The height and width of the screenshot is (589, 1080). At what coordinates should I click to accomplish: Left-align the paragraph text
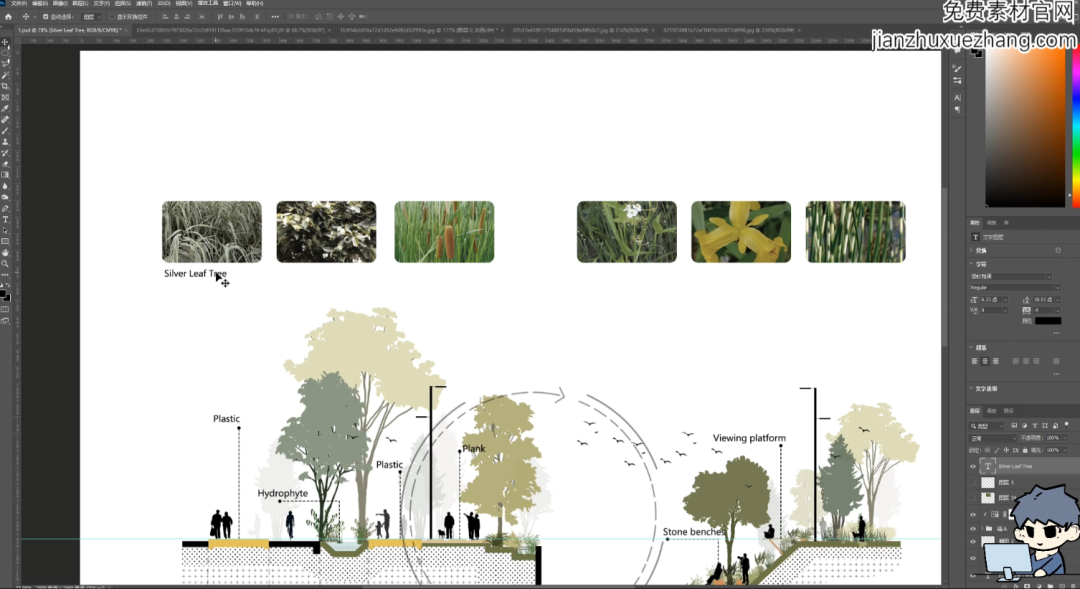[975, 361]
